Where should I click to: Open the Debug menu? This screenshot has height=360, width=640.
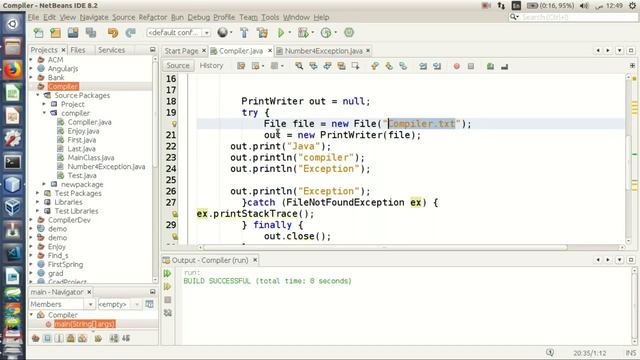tap(198, 17)
